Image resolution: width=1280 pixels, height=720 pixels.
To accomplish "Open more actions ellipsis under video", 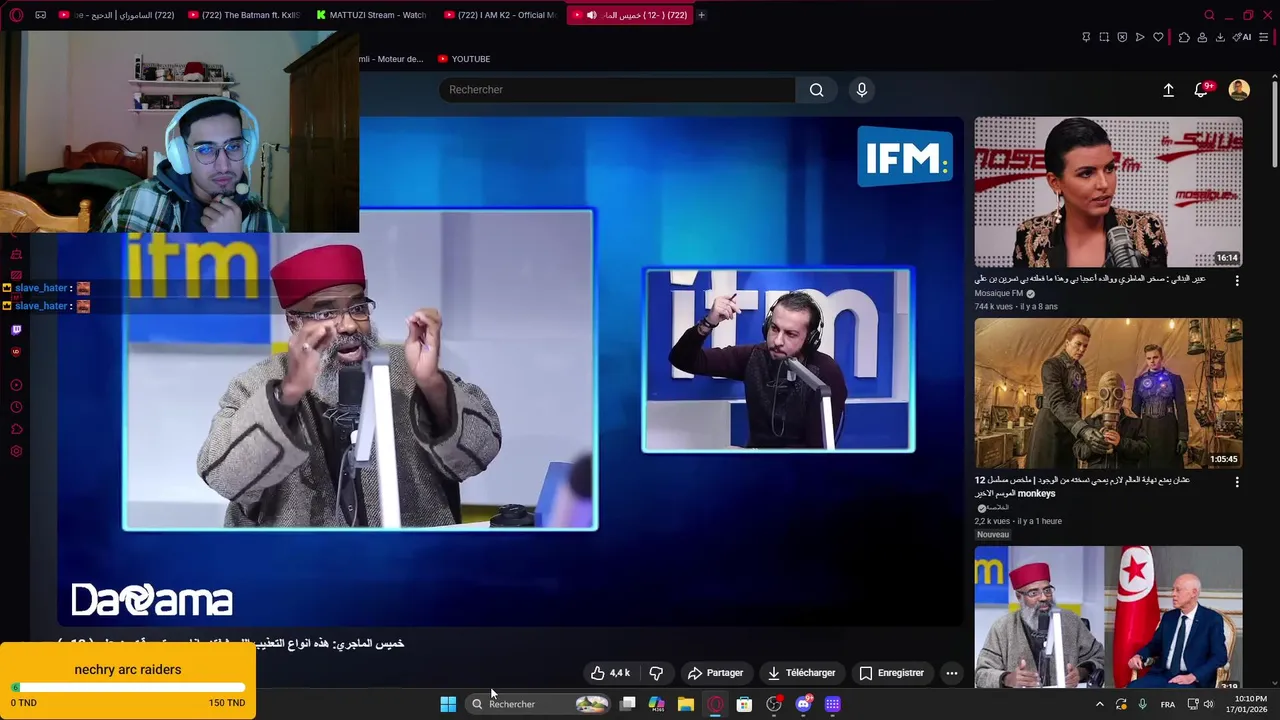I will pyautogui.click(x=952, y=673).
